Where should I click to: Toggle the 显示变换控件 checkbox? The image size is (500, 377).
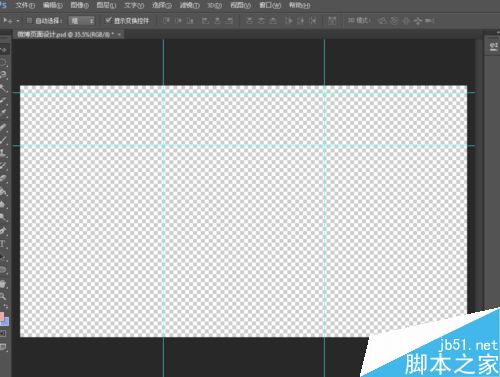[108, 21]
